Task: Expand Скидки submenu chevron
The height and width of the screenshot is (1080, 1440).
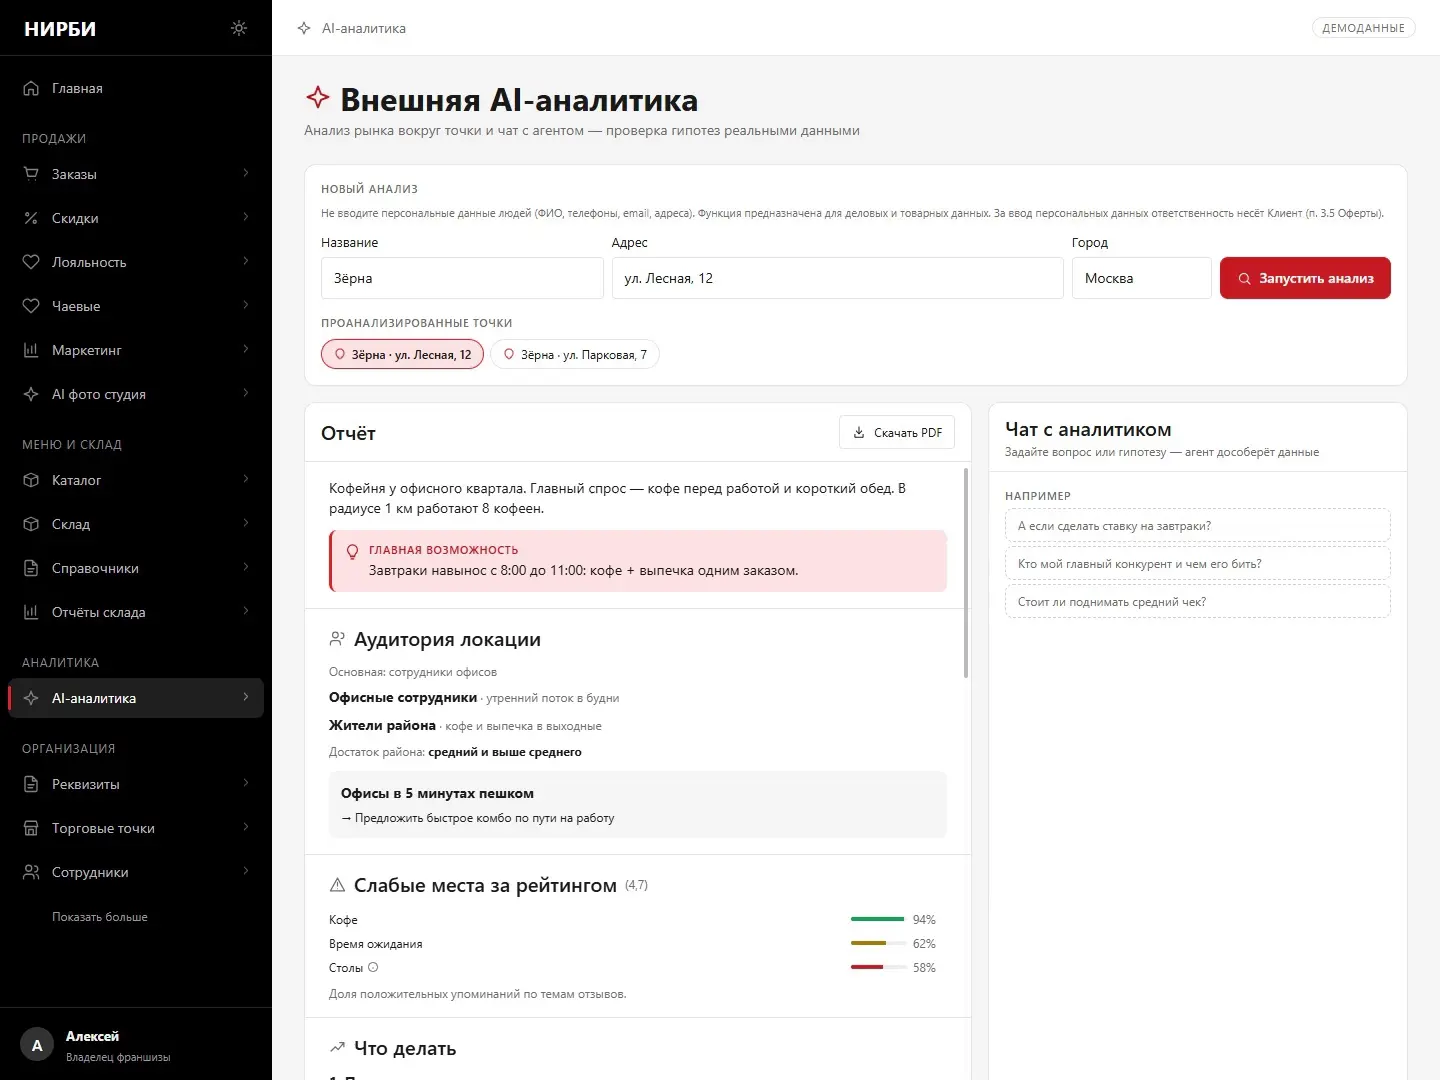Action: 246,218
